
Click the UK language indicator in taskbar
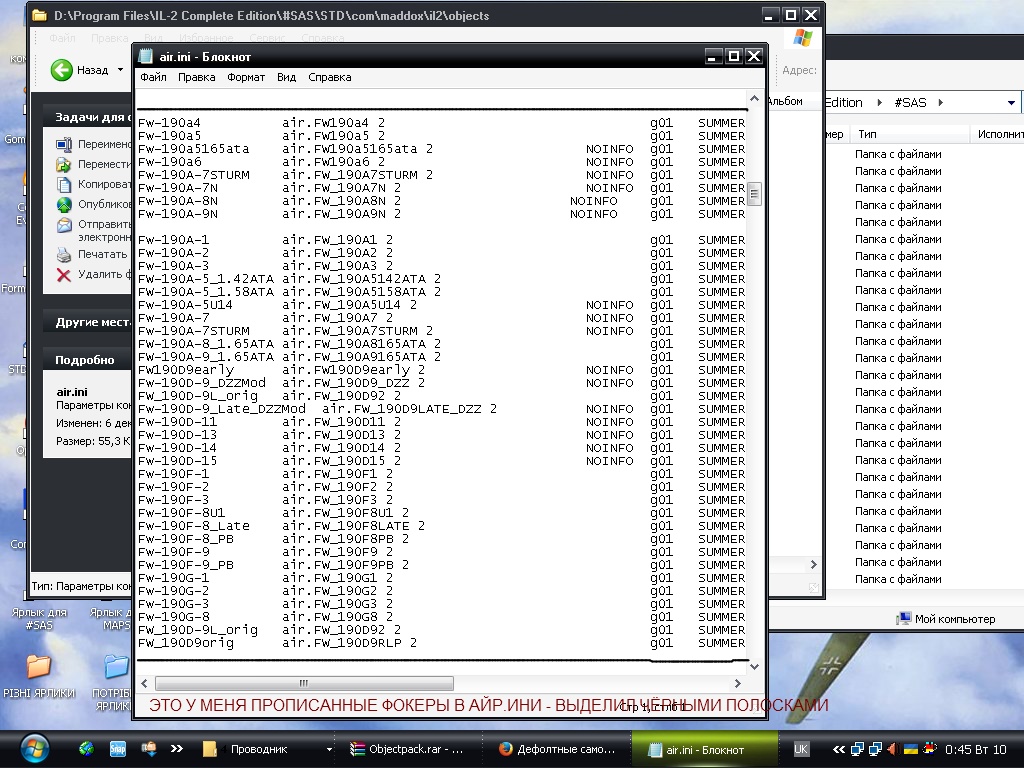coord(801,749)
